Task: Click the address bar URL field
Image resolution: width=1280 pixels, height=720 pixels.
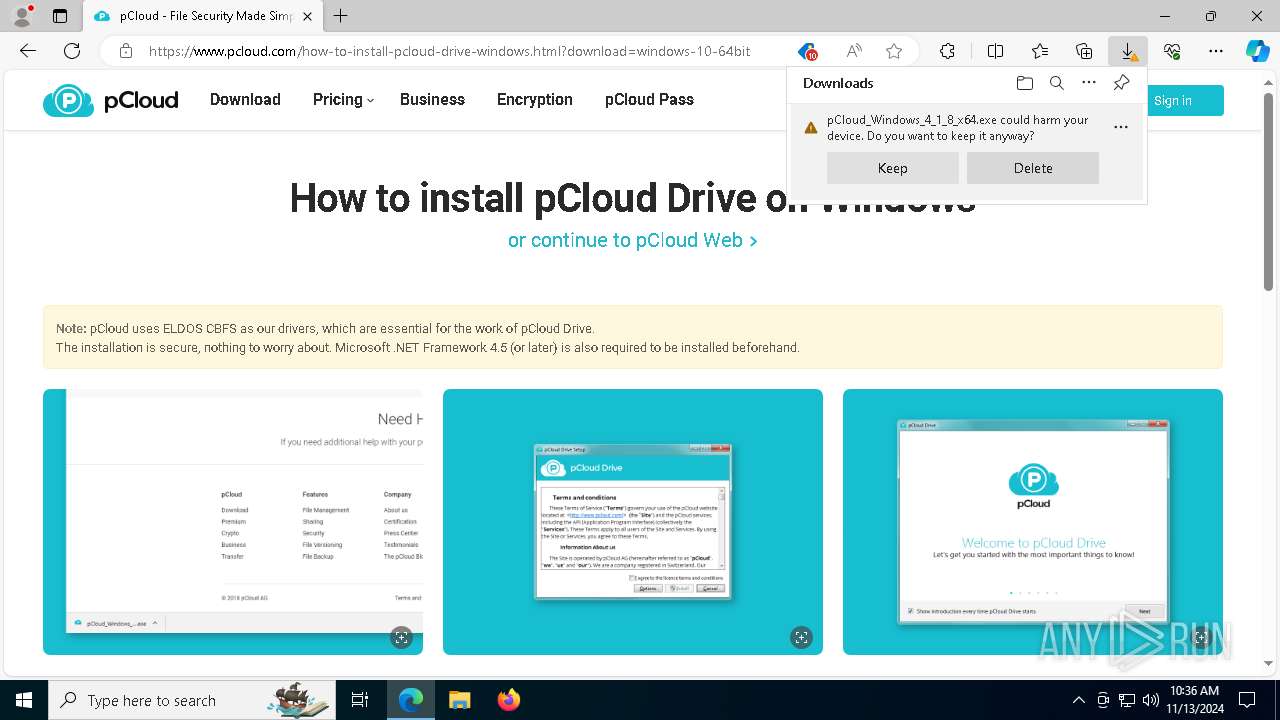Action: tap(450, 51)
